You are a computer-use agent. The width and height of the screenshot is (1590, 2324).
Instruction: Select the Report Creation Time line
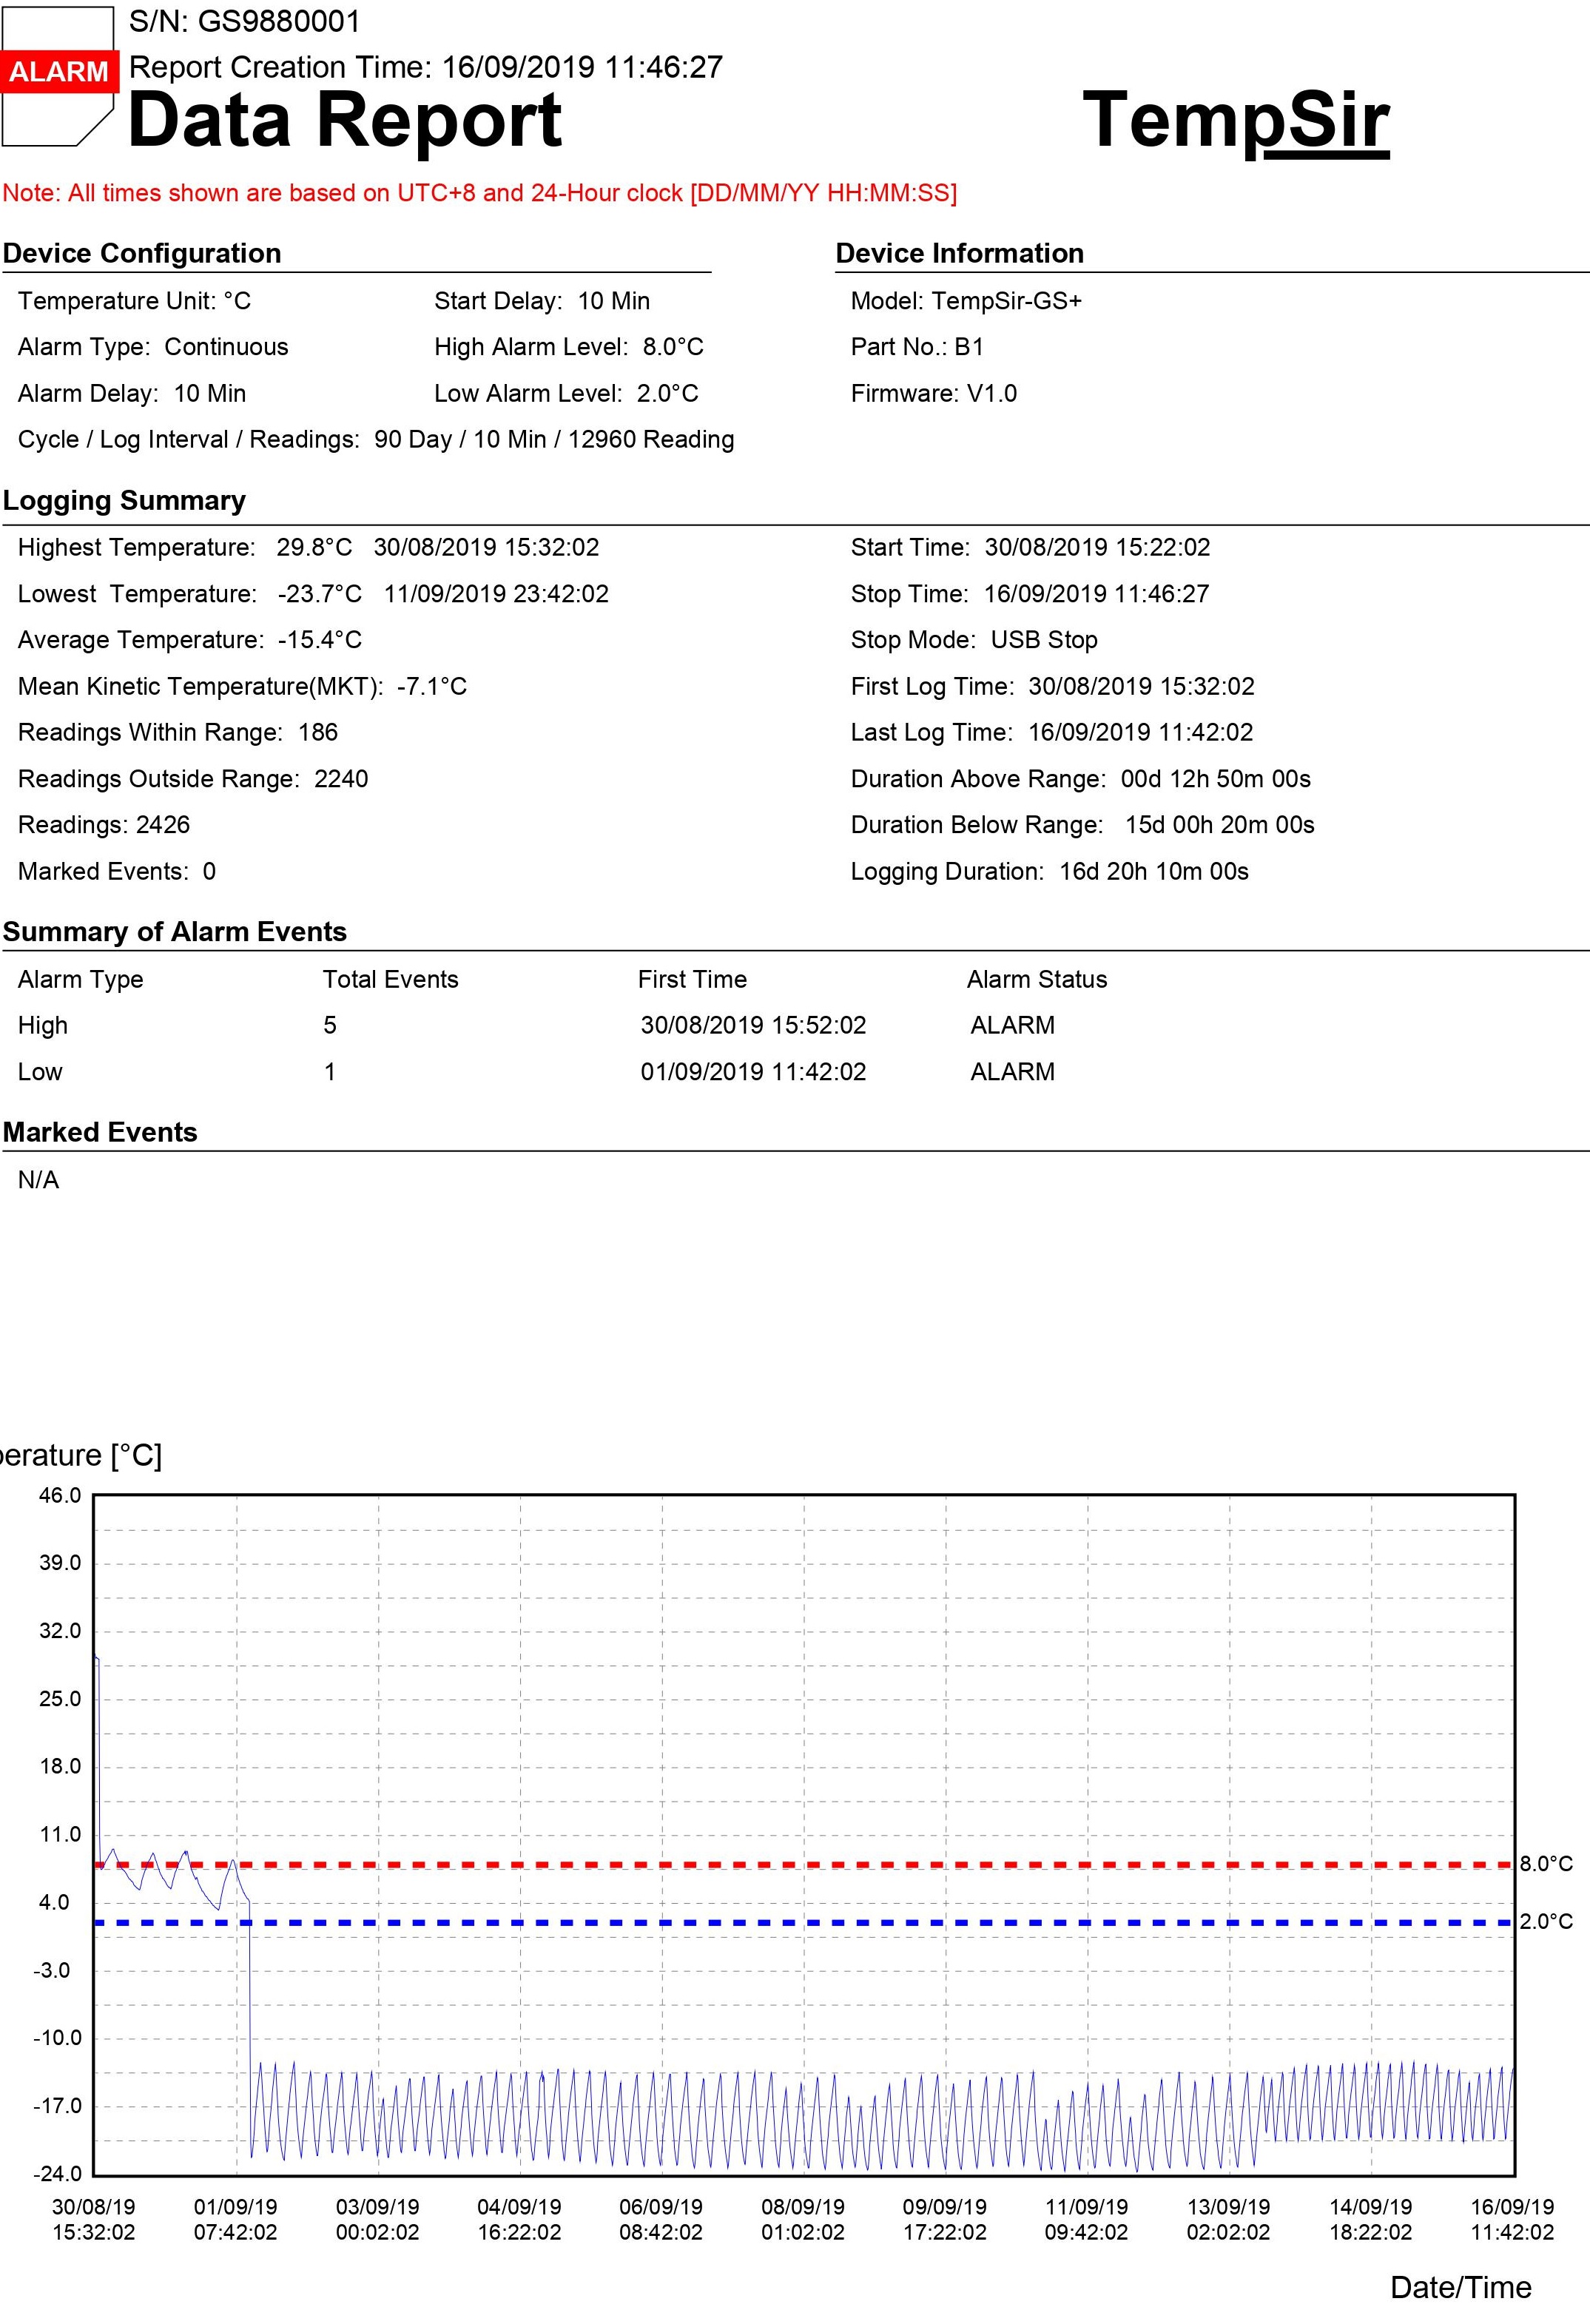click(x=426, y=67)
